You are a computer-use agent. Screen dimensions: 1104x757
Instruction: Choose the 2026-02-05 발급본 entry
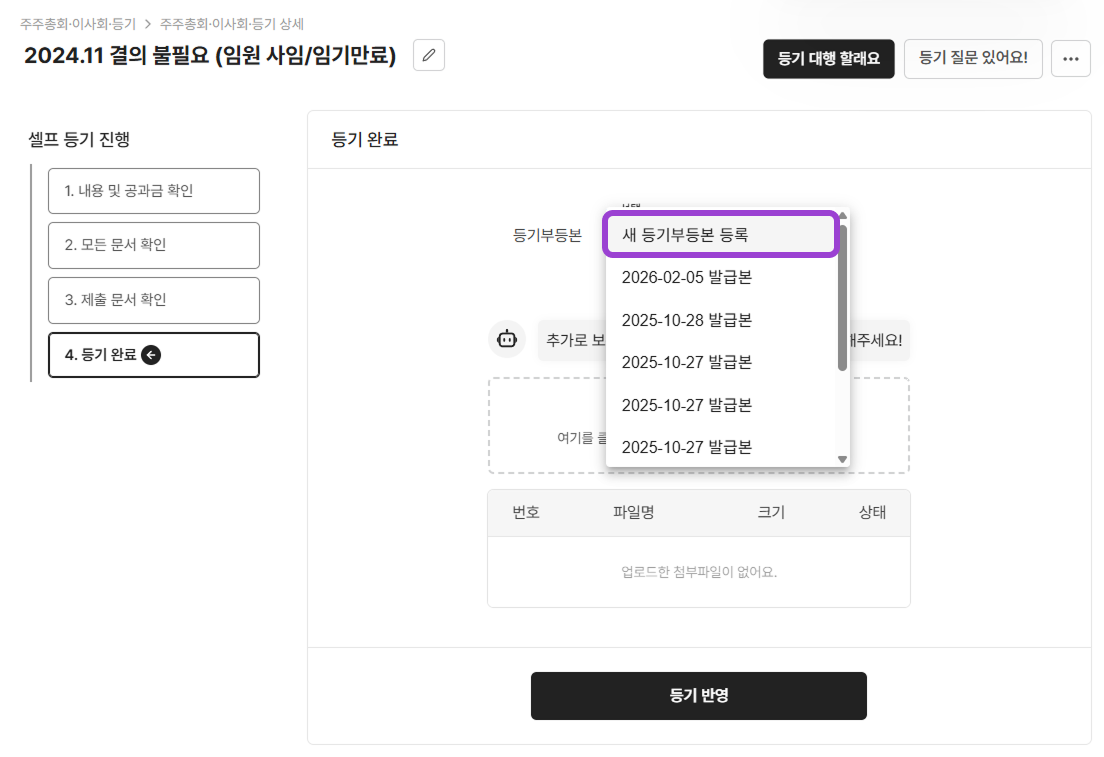[x=686, y=277]
